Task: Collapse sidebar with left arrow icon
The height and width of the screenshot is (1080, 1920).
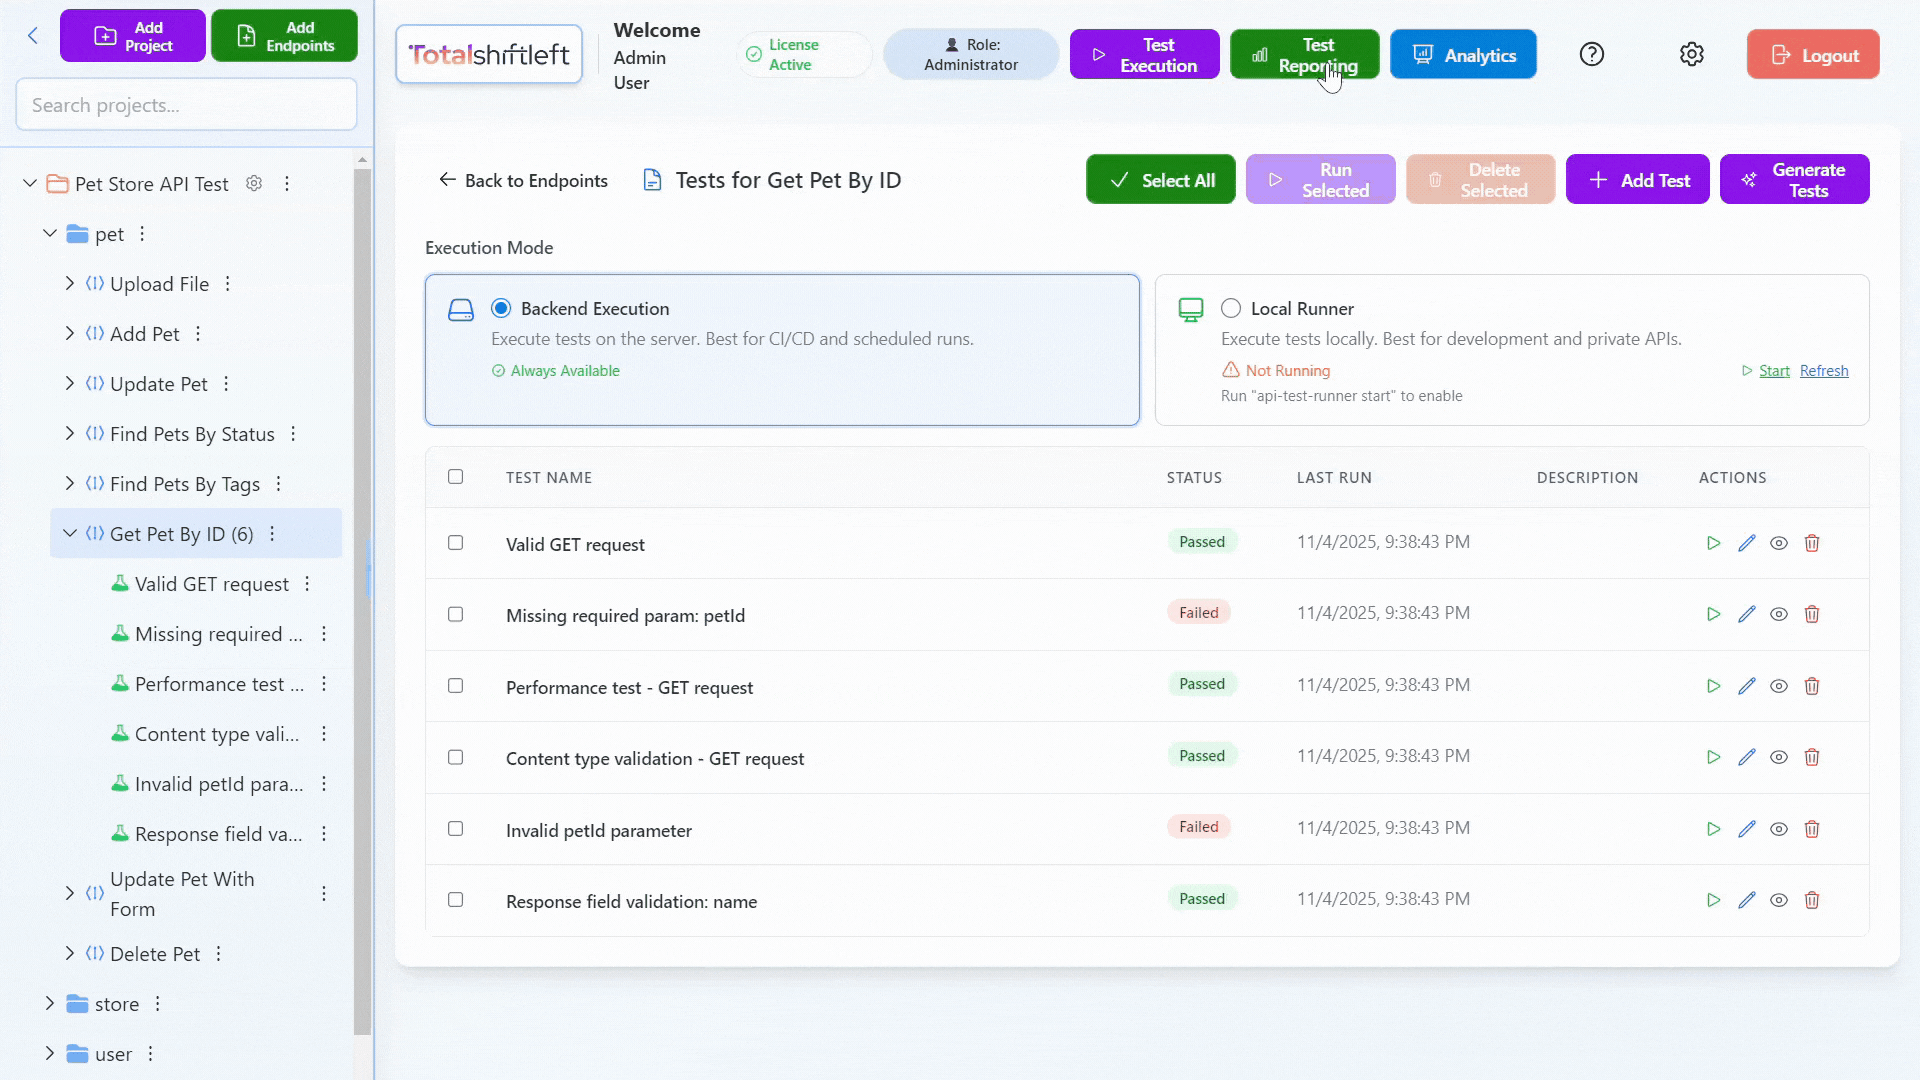Action: click(x=33, y=36)
